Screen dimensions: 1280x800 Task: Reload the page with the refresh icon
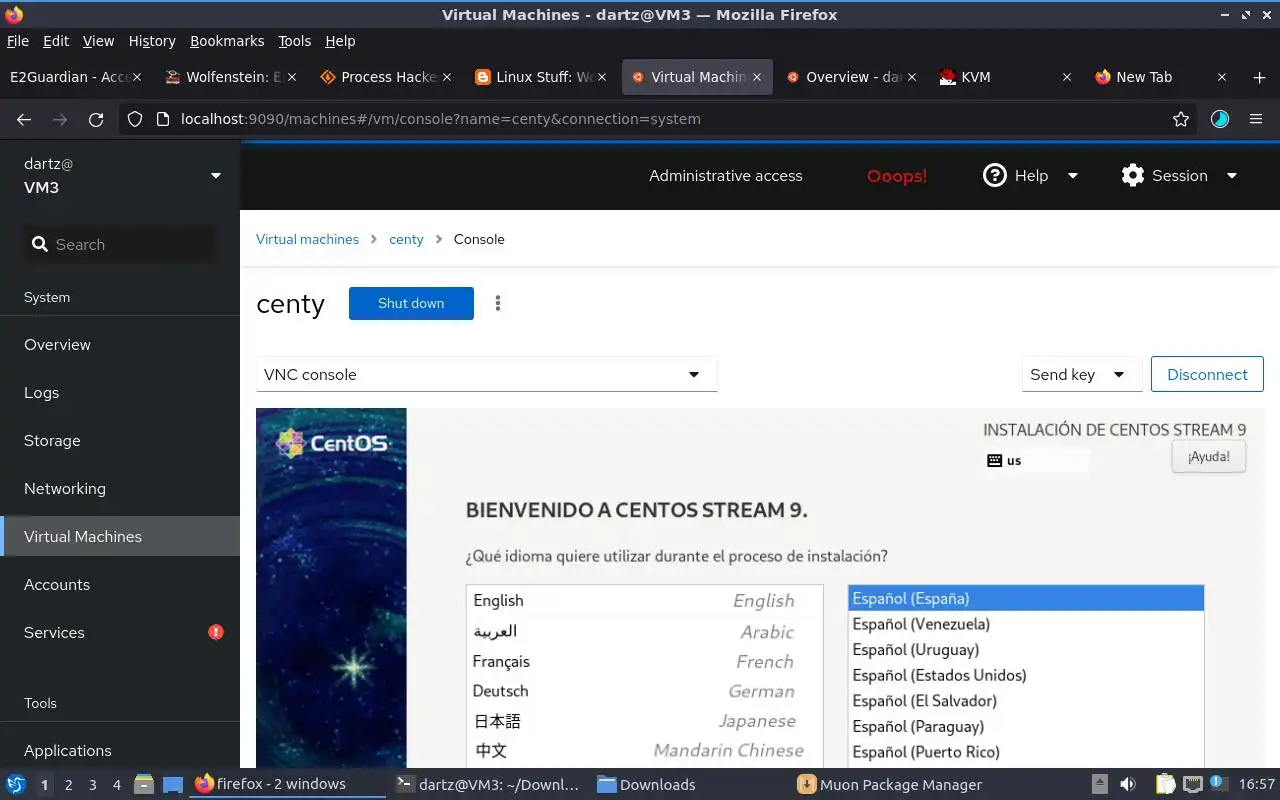[96, 119]
